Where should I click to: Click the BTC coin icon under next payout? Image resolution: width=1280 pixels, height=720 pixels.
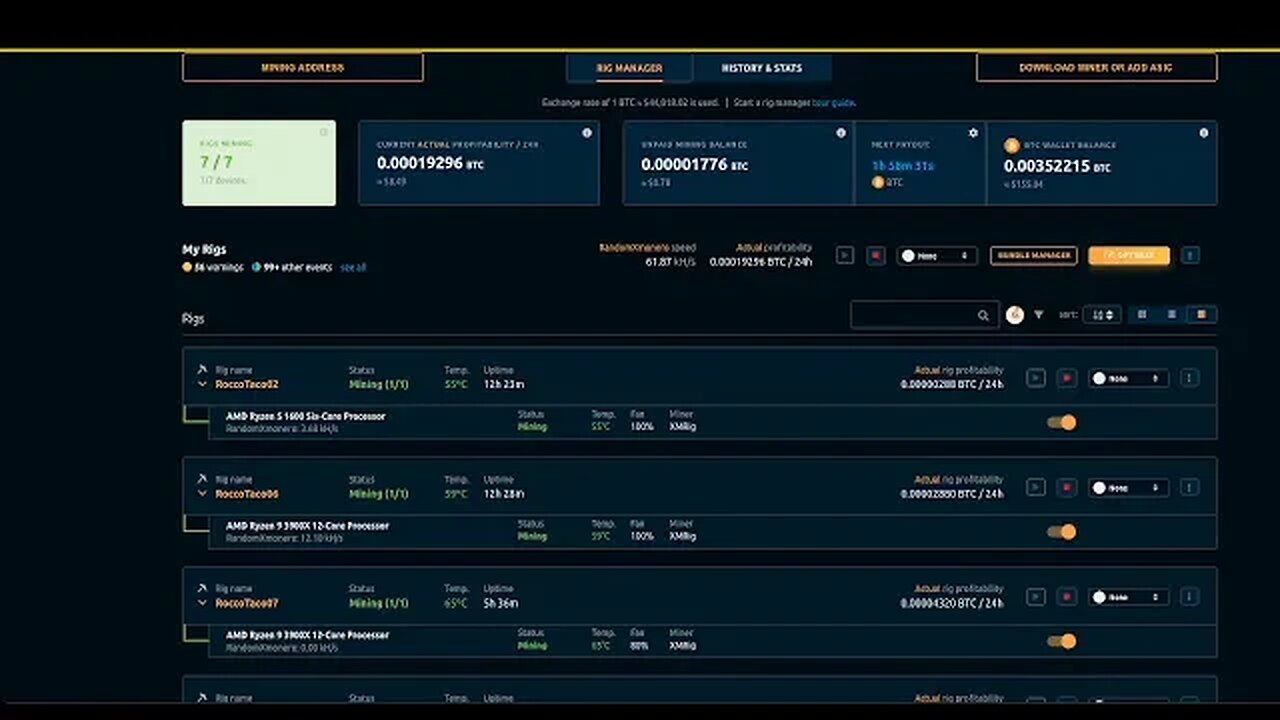[x=878, y=182]
